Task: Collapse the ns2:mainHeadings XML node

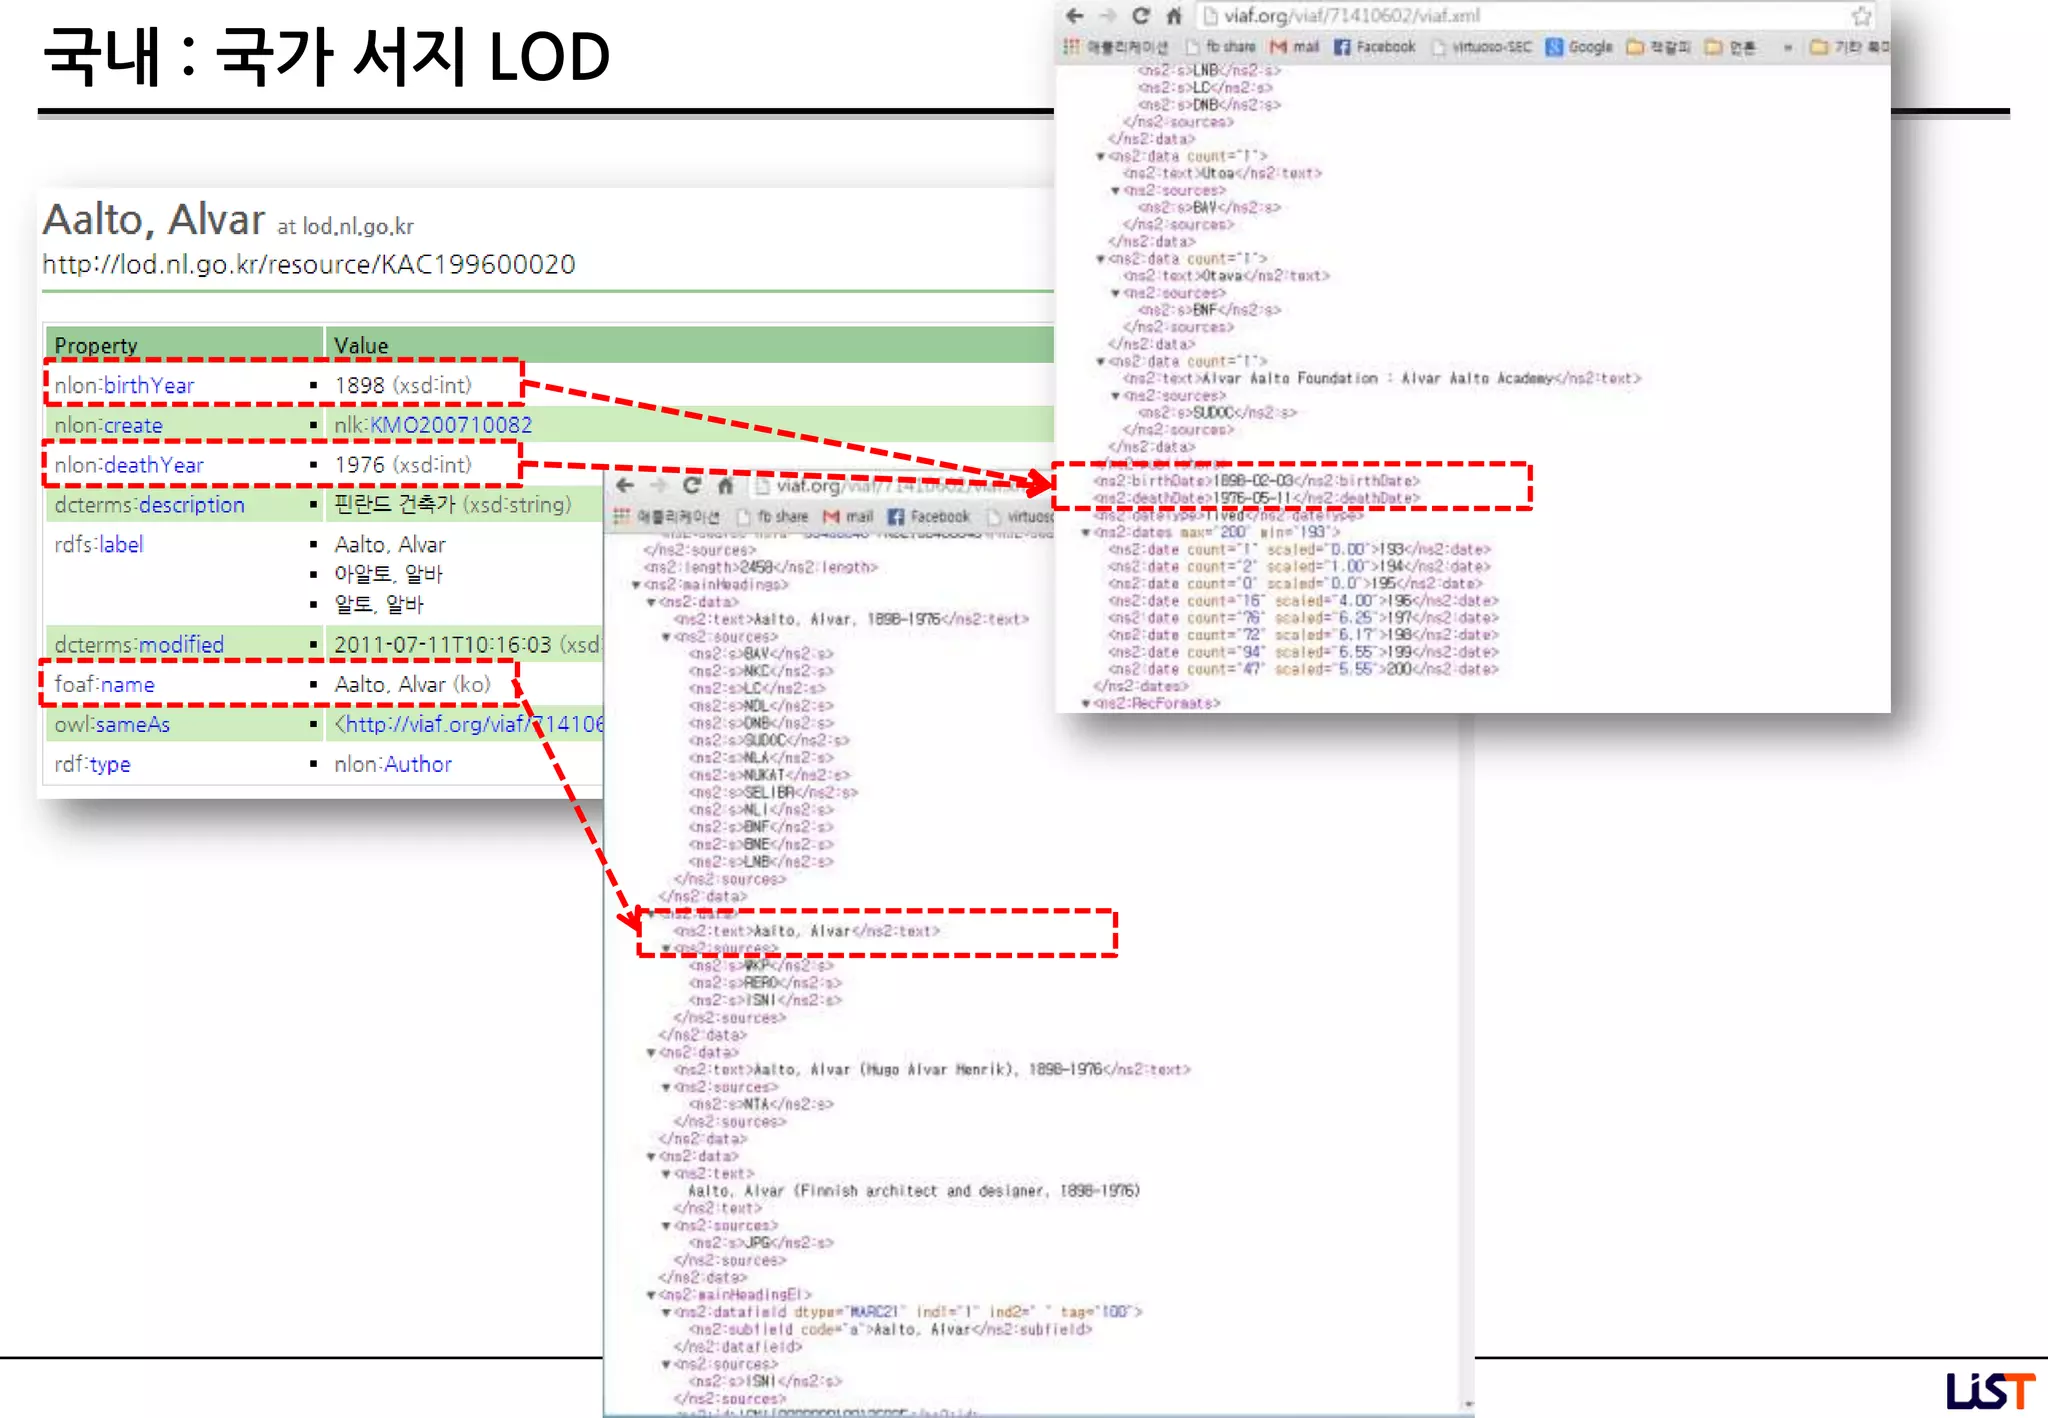Action: 636,585
